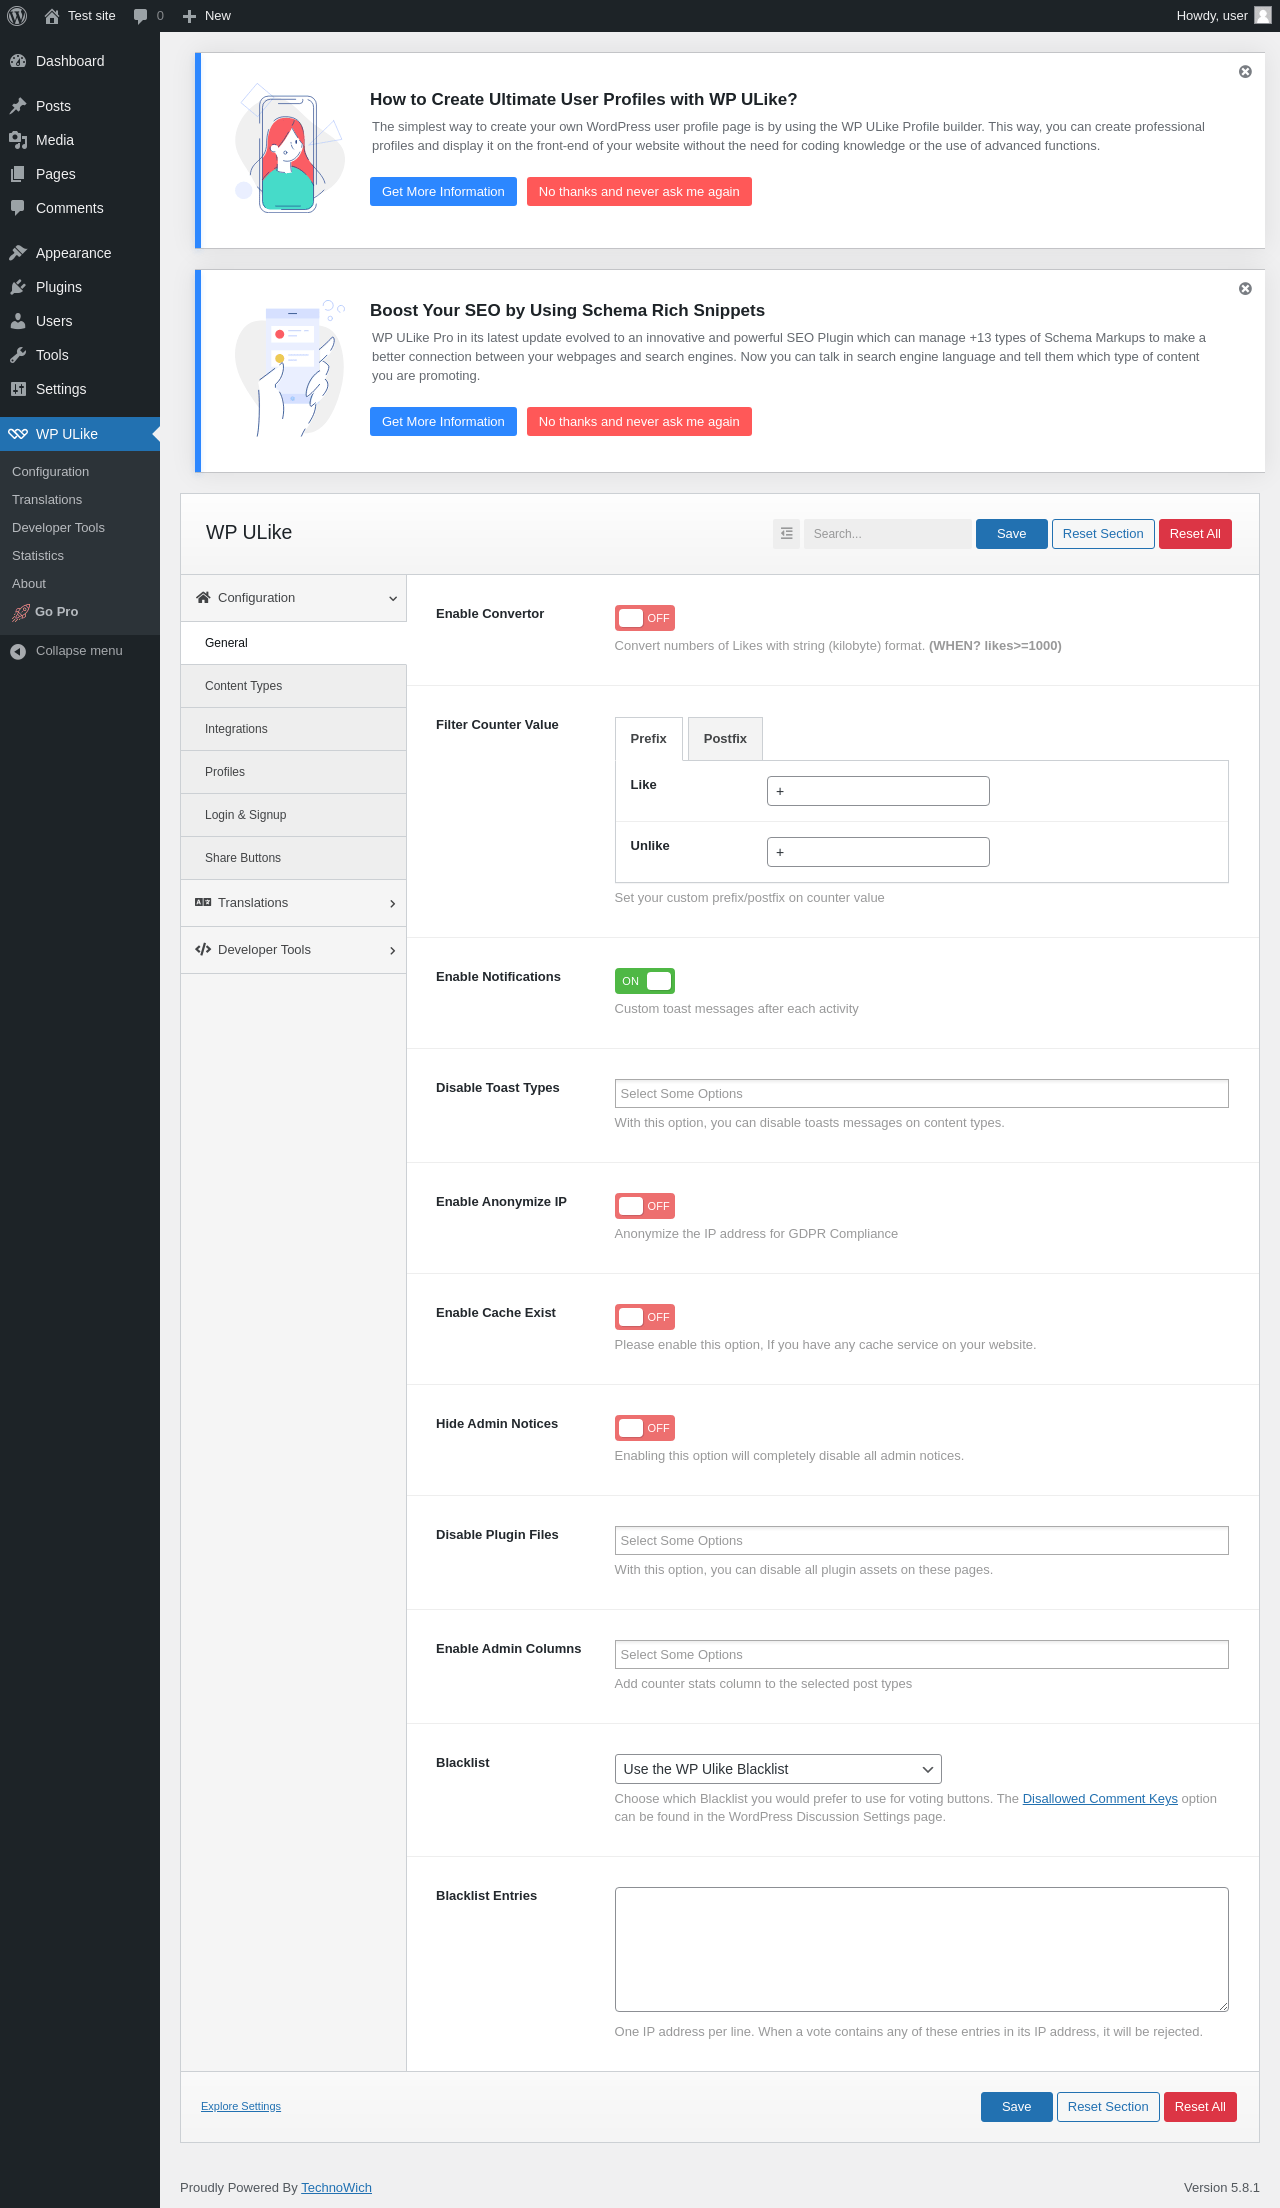Toggle Enable Cache Exist switch
Viewport: 1280px width, 2208px height.
[645, 1317]
